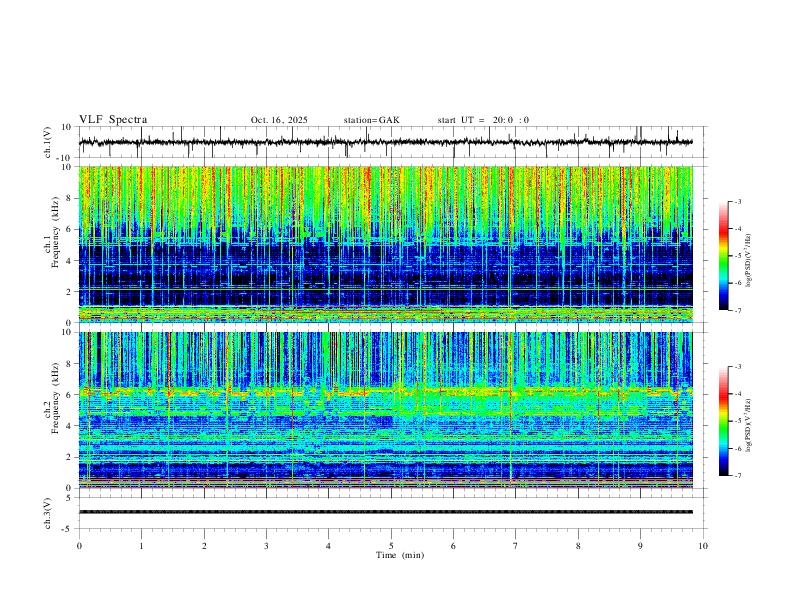Click the "-3" label on ch.1 color bar
This screenshot has height=612, width=792.
pos(737,201)
